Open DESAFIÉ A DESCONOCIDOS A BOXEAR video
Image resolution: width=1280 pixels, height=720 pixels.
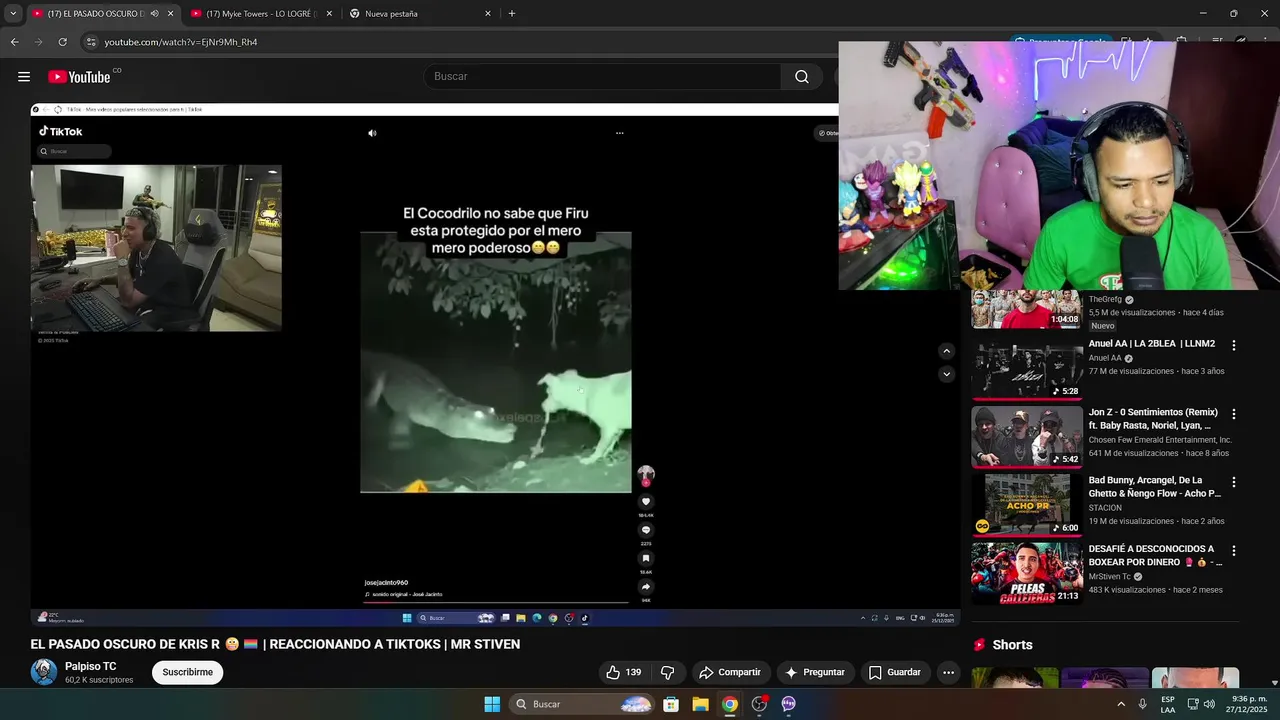[x=1027, y=573]
